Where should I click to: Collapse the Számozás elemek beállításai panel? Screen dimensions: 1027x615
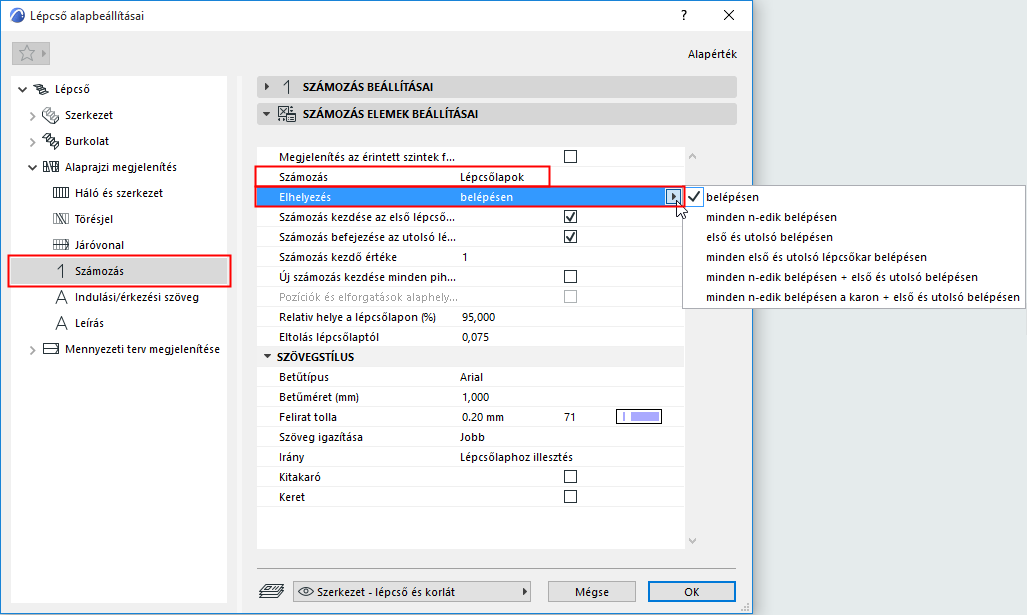click(267, 114)
